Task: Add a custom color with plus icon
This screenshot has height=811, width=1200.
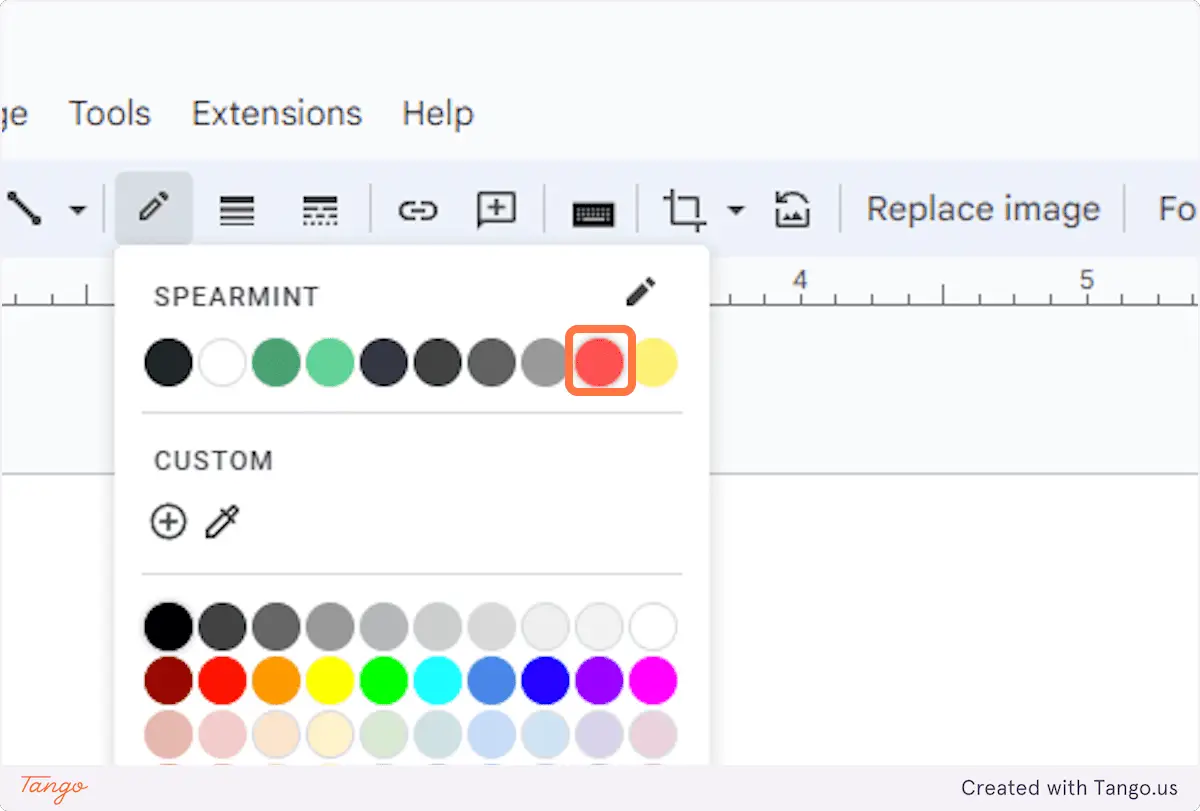Action: point(168,521)
